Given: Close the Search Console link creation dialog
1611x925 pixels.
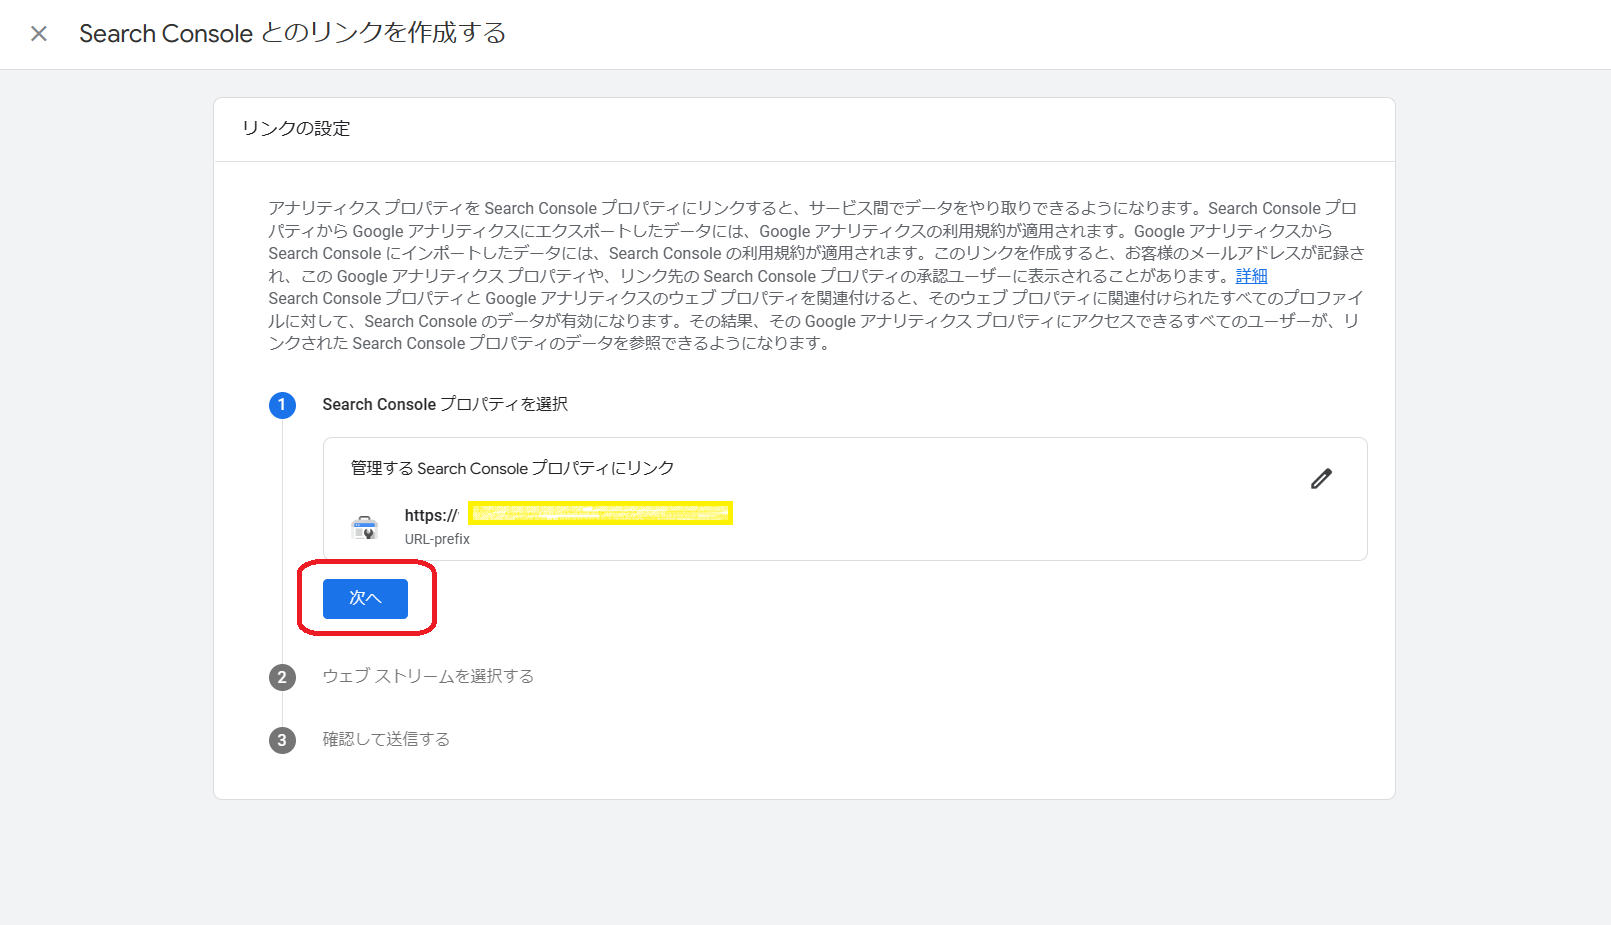Looking at the screenshot, I should (39, 34).
